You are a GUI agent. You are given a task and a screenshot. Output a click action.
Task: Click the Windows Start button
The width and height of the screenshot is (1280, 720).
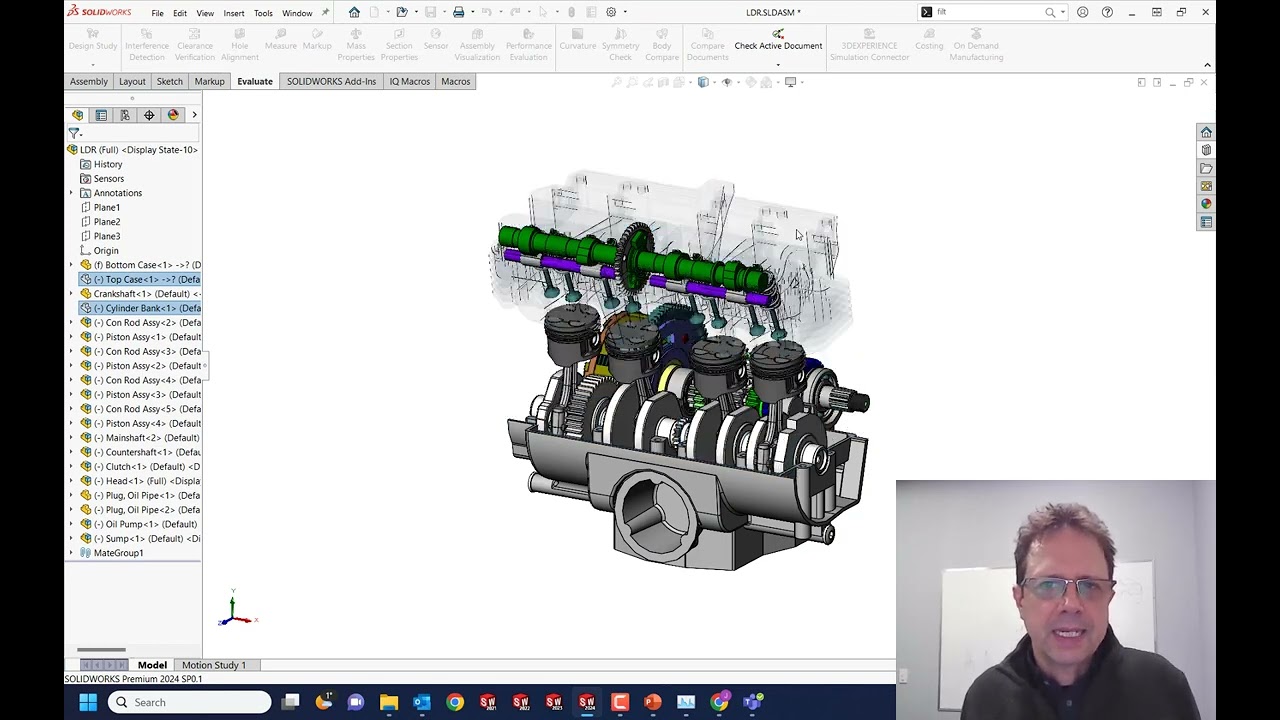[x=88, y=702]
